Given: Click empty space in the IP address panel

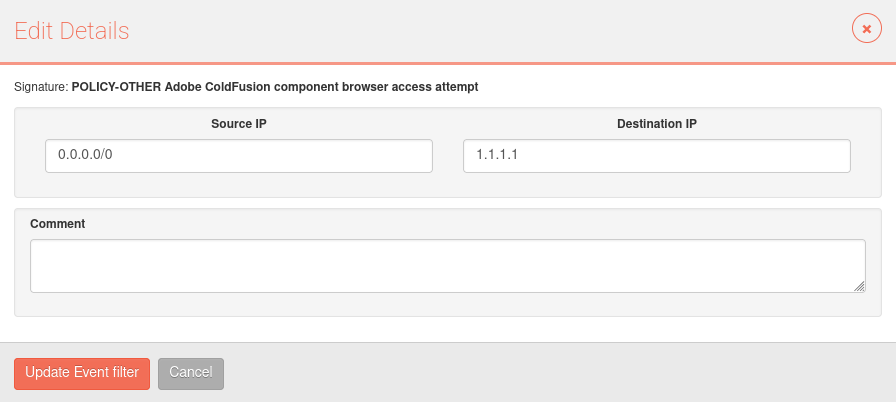Looking at the screenshot, I should pos(447,185).
